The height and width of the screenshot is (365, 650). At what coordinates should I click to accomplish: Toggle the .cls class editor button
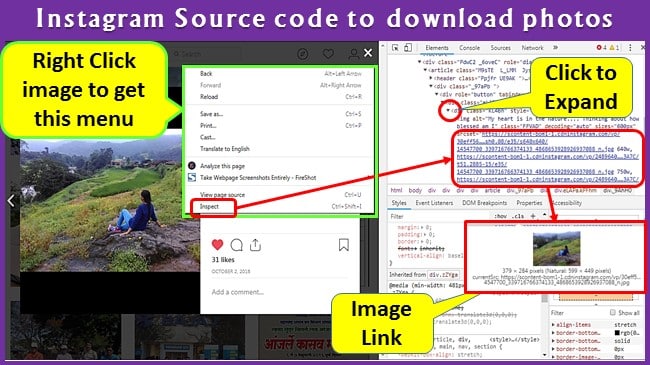[518, 216]
